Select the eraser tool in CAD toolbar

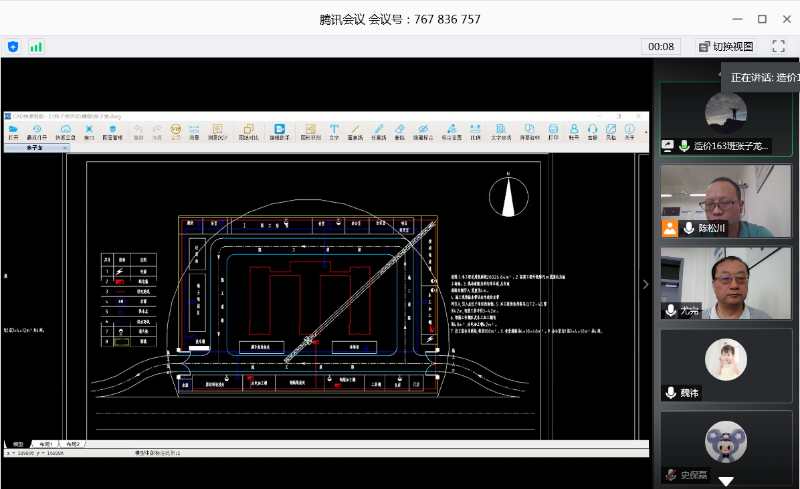tap(399, 131)
